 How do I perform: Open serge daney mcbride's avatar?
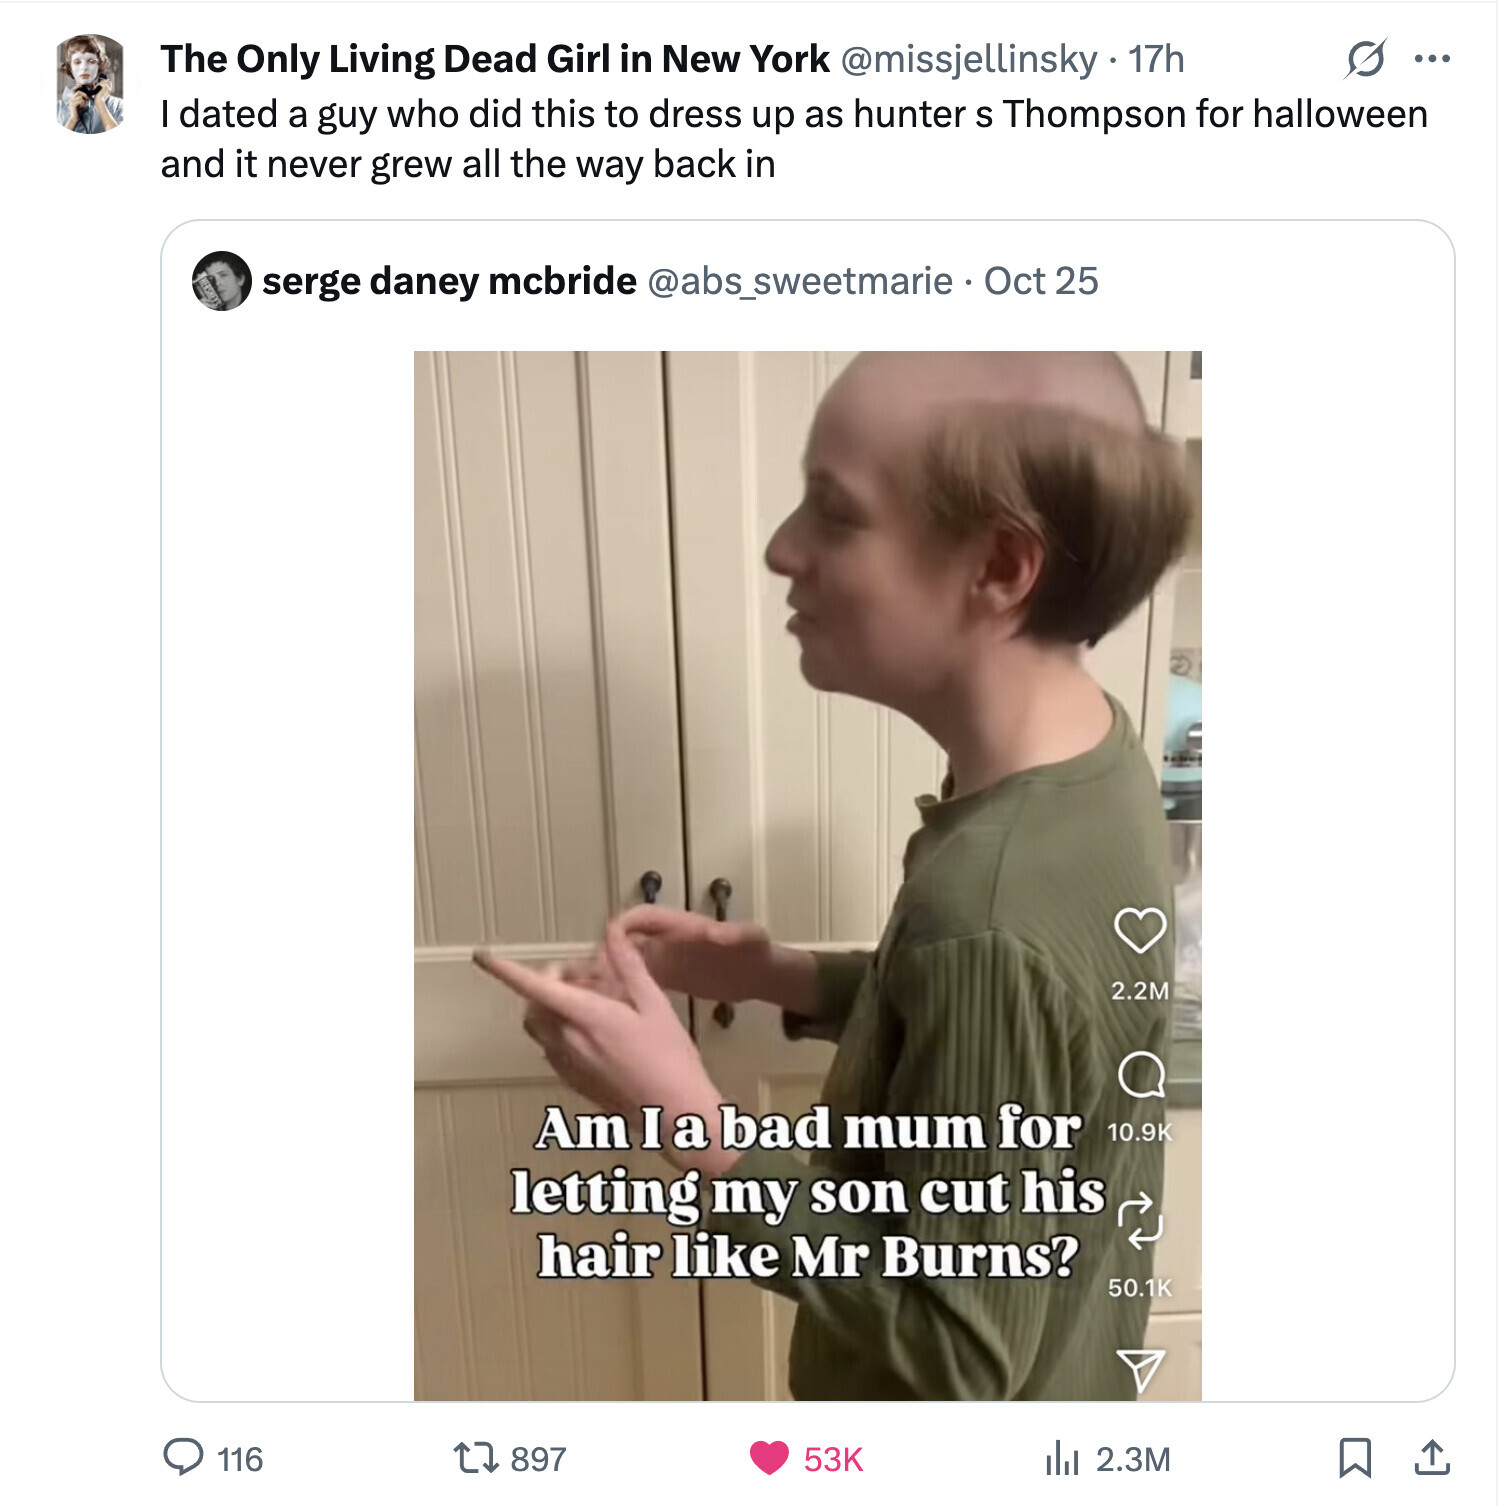pos(221,281)
